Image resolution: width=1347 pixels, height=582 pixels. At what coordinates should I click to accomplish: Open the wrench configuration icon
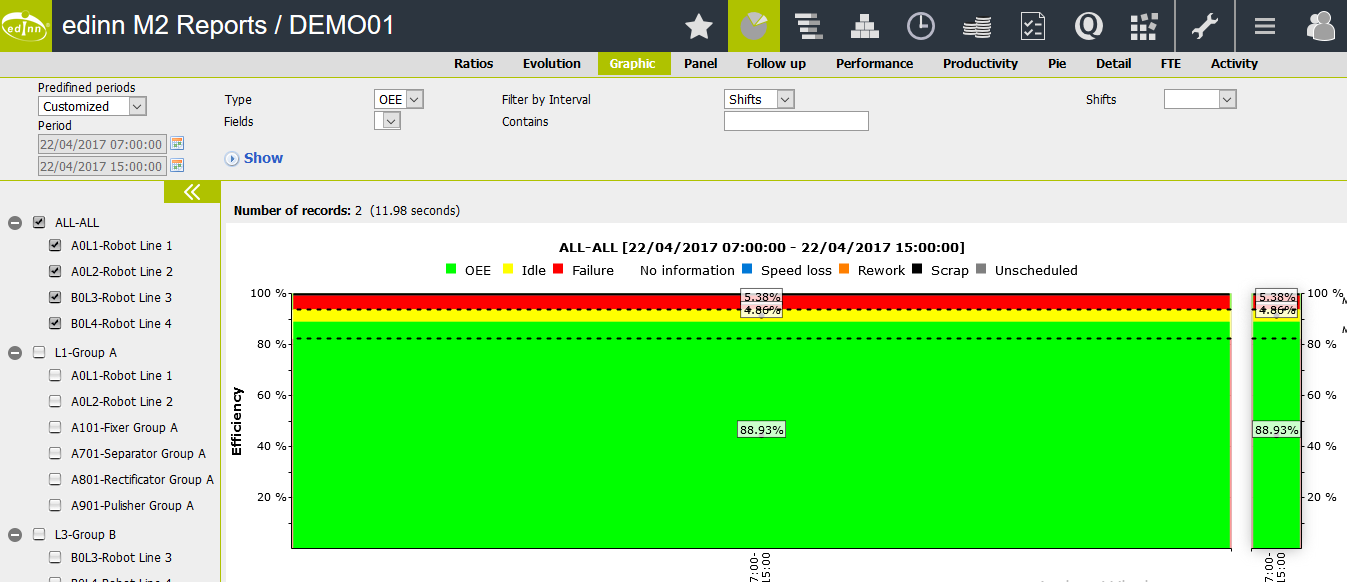tap(1205, 26)
